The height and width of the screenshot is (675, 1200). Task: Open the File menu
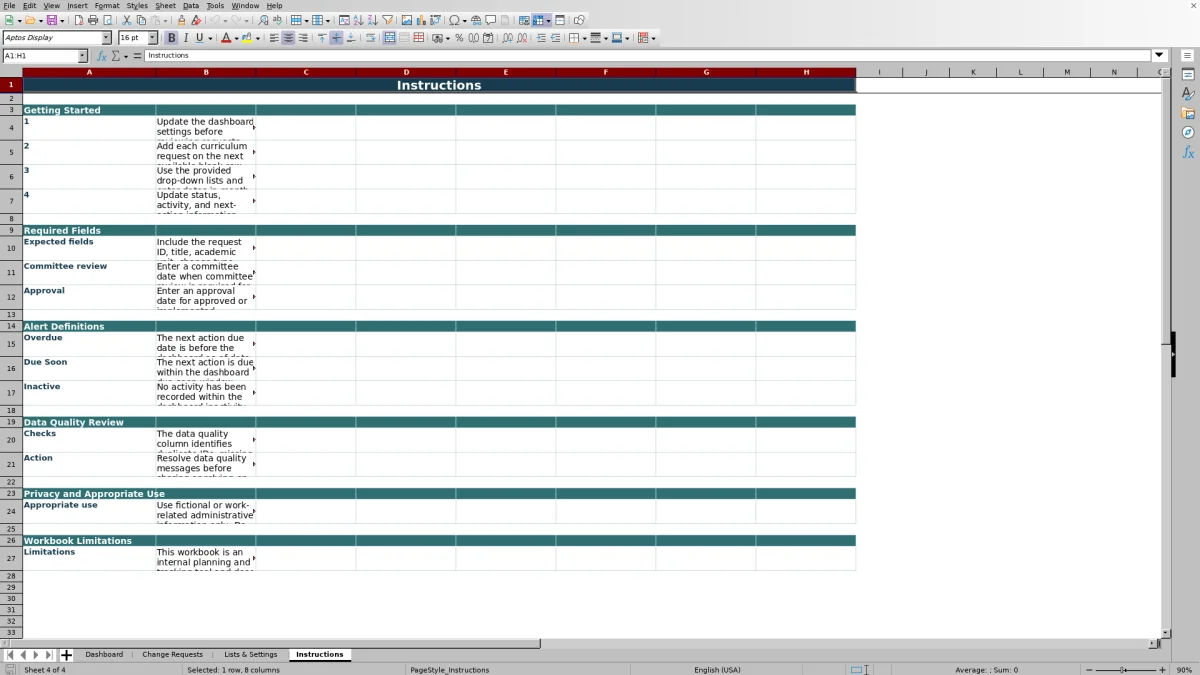[x=9, y=6]
